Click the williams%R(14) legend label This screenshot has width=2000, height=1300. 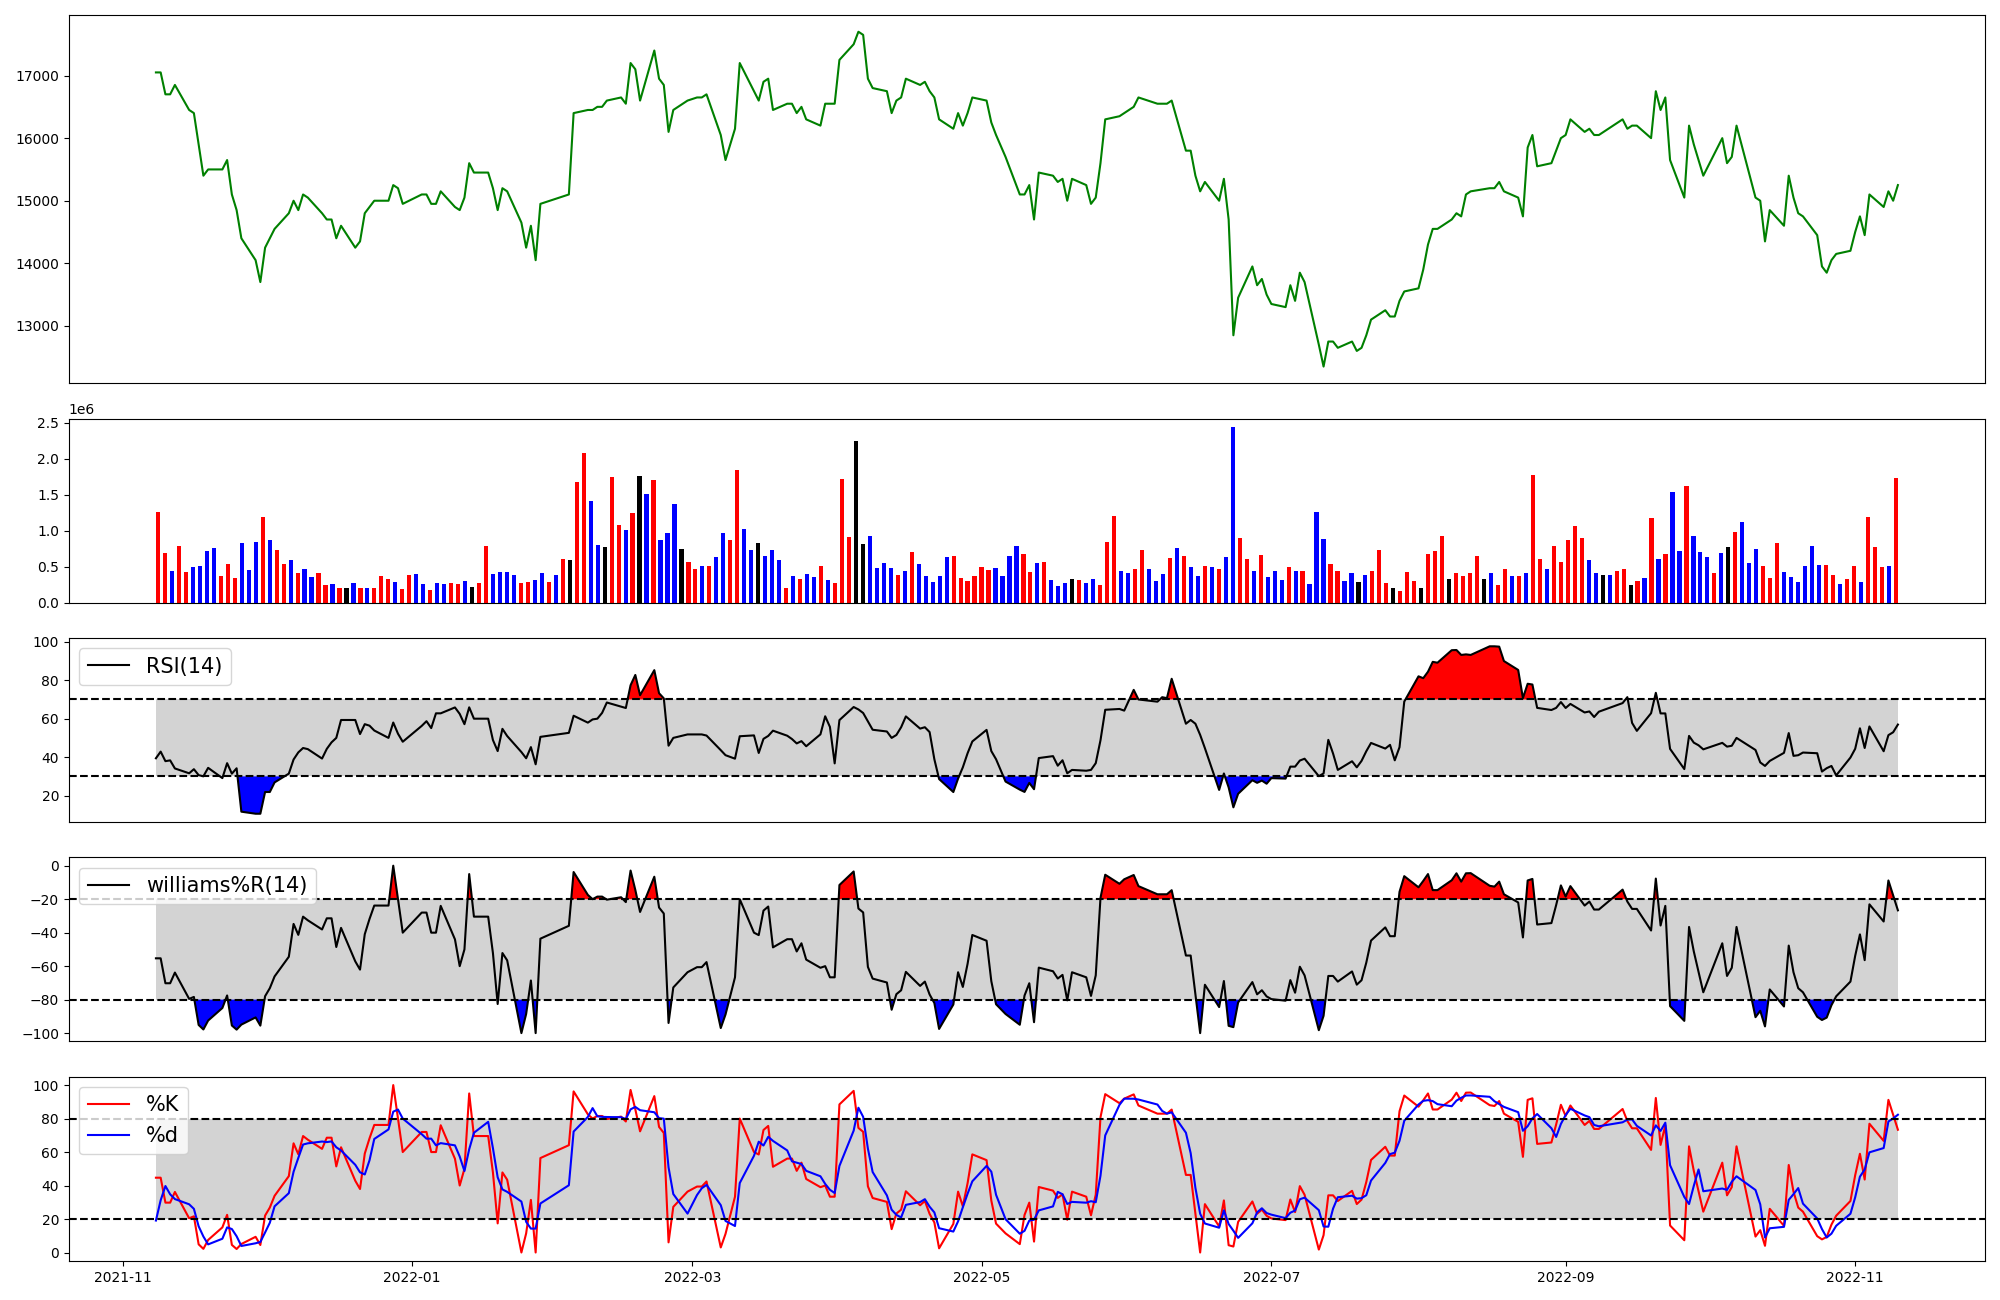click(x=227, y=885)
